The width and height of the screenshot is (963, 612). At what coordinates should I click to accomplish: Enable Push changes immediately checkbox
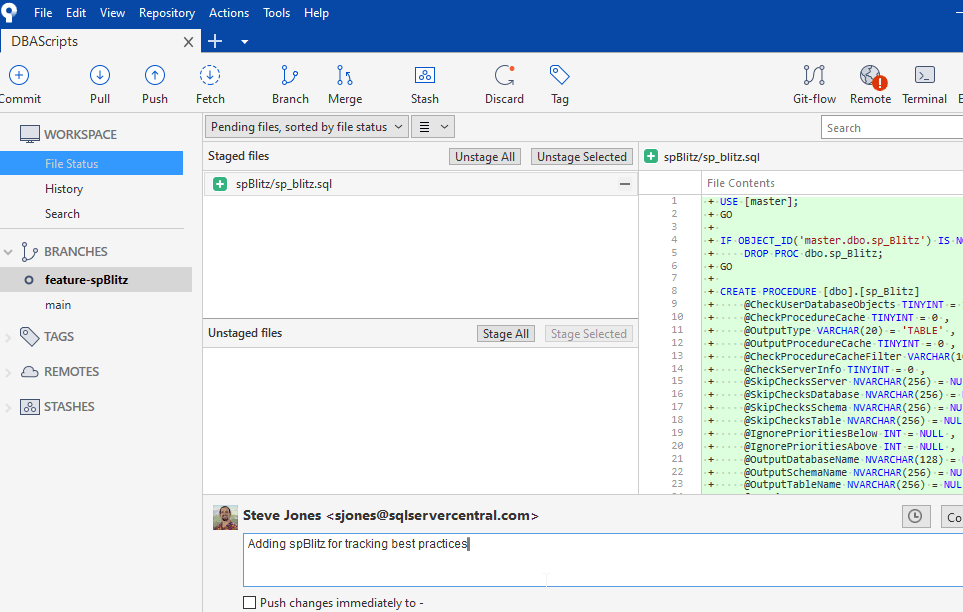(250, 603)
